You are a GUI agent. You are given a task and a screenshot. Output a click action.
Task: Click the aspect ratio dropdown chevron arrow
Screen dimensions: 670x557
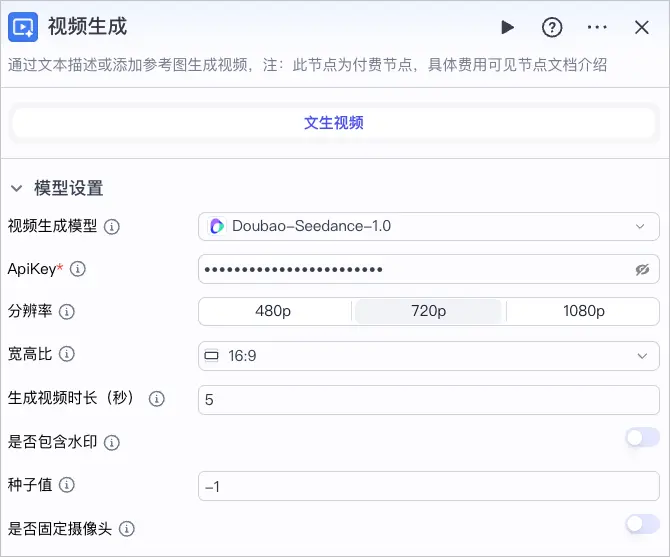(x=642, y=356)
